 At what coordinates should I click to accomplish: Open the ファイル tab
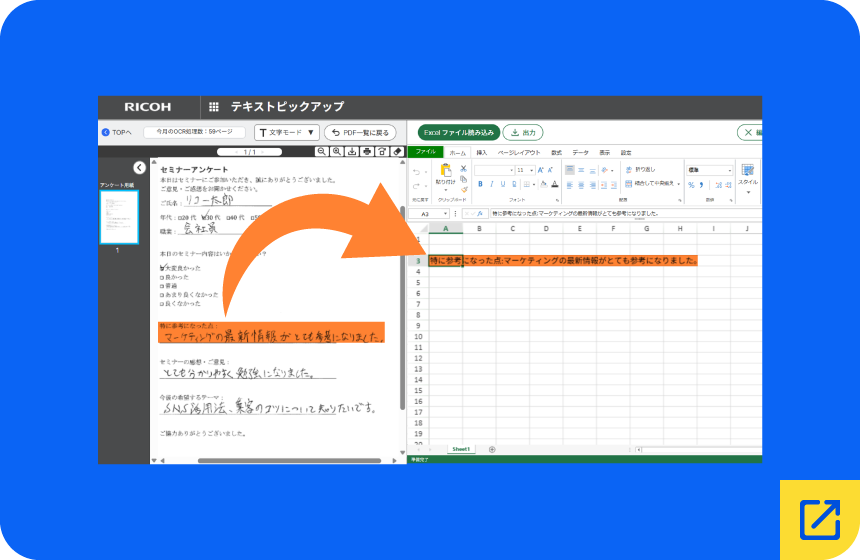pos(425,152)
